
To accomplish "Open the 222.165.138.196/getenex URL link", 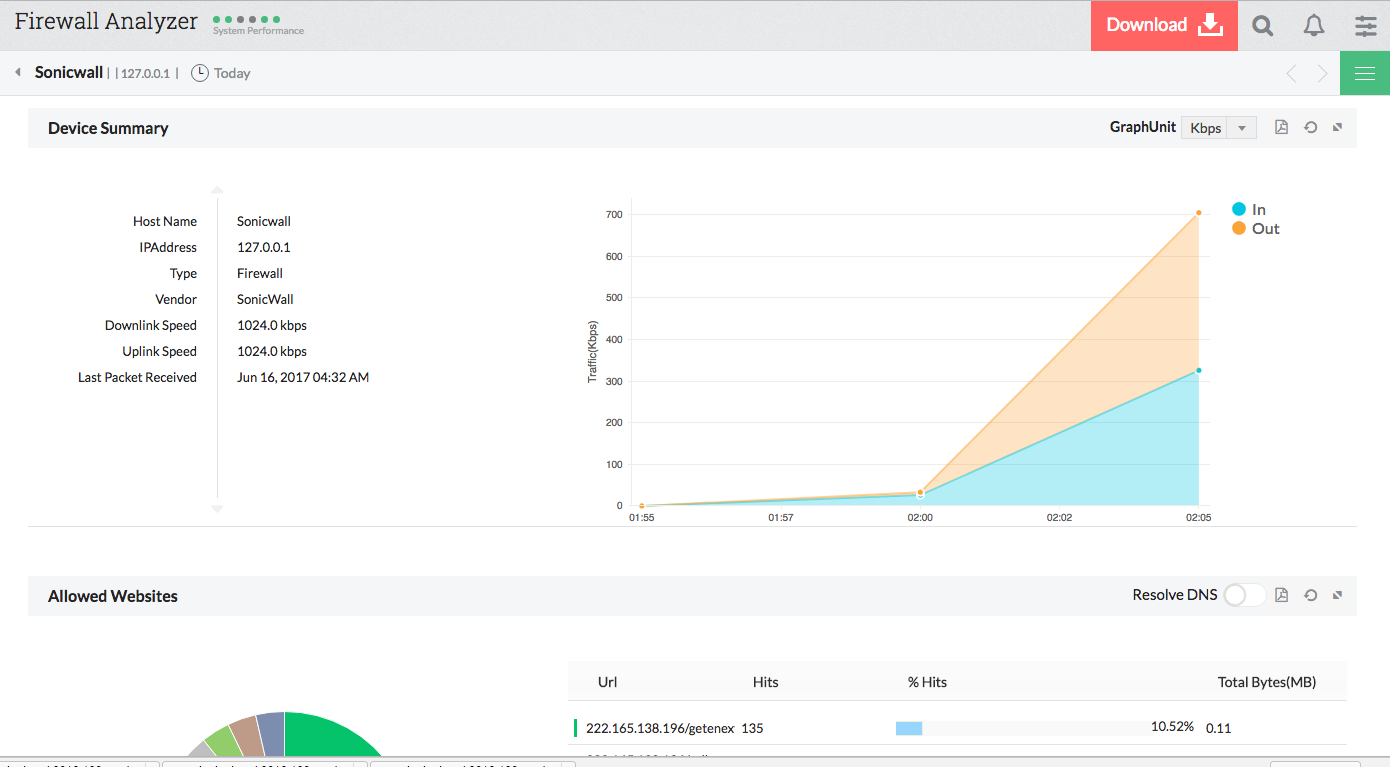I will pyautogui.click(x=662, y=728).
